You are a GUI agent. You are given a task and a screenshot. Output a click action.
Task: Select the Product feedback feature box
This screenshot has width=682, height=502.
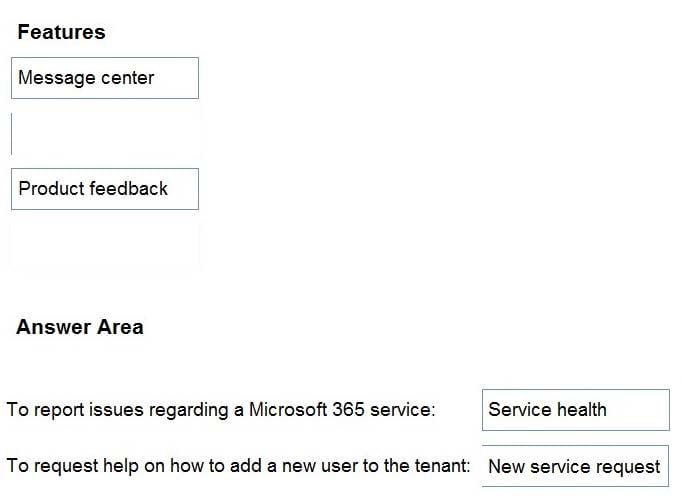point(105,189)
